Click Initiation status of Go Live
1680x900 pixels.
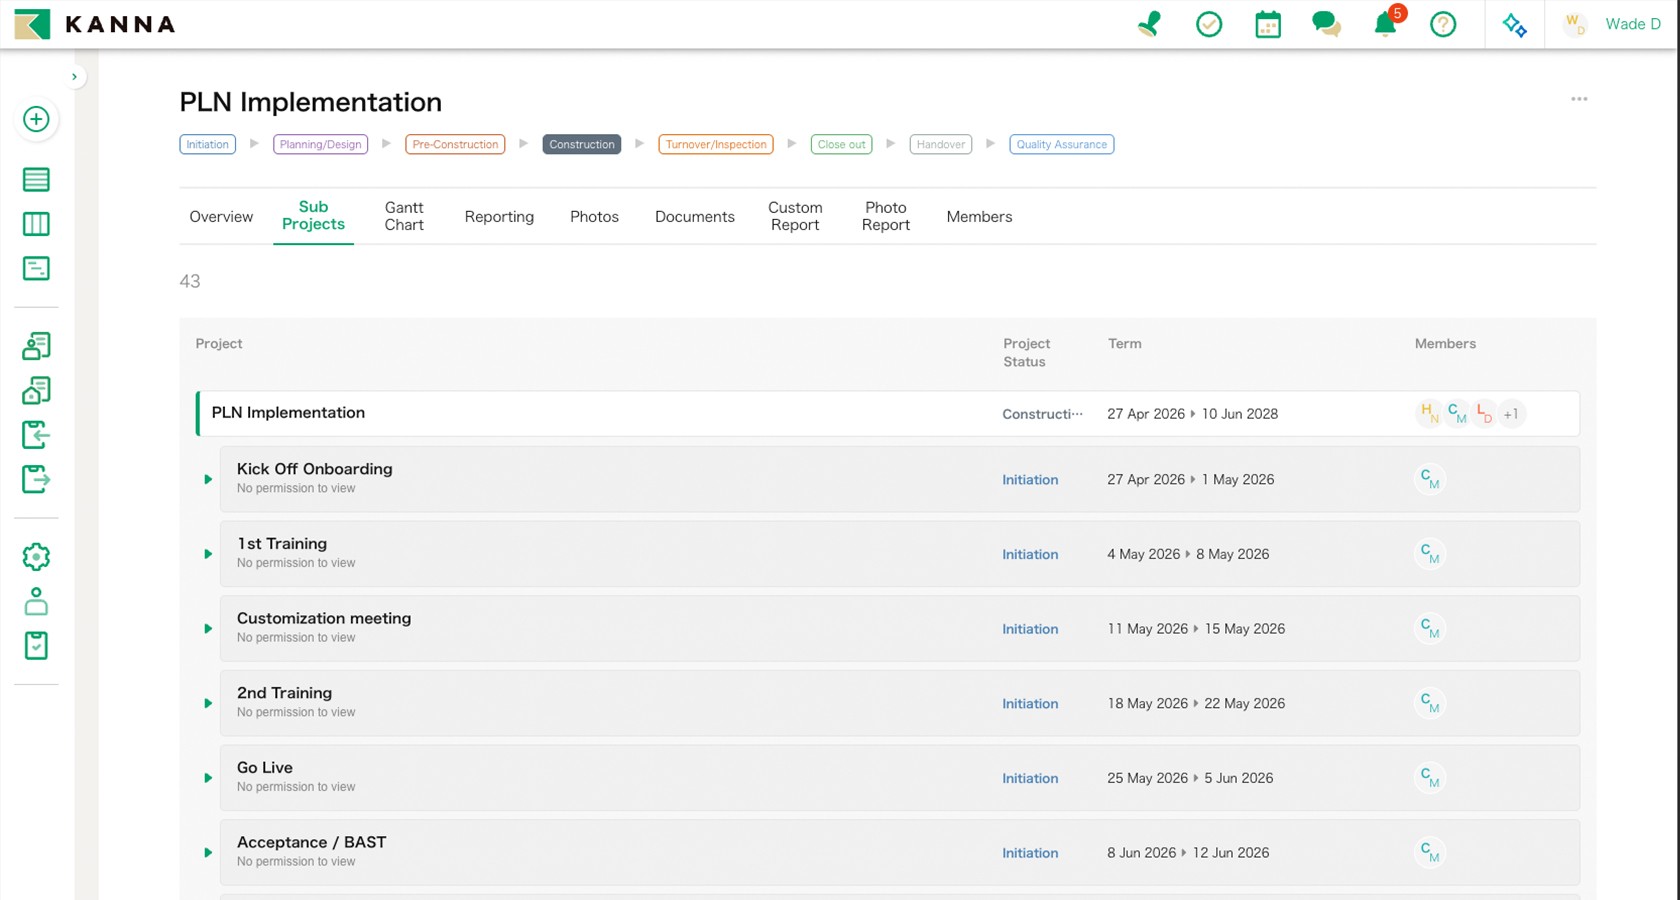tap(1030, 778)
